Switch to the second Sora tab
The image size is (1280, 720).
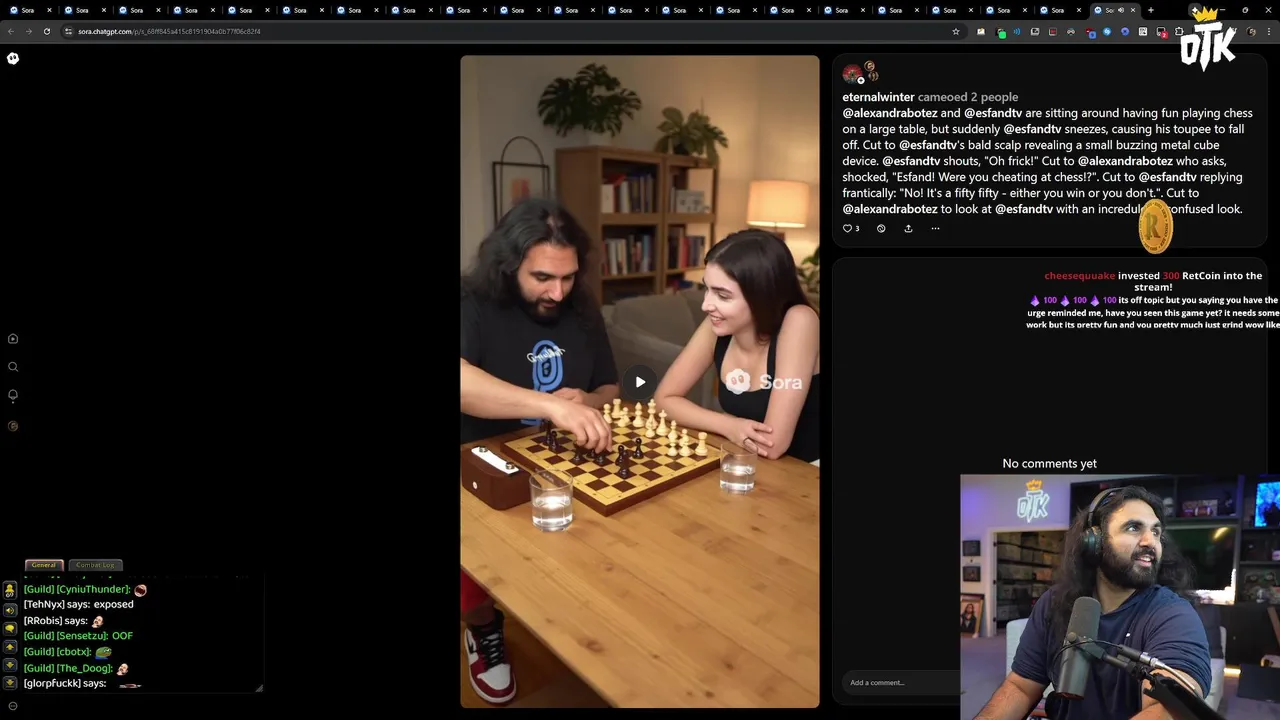click(x=82, y=10)
